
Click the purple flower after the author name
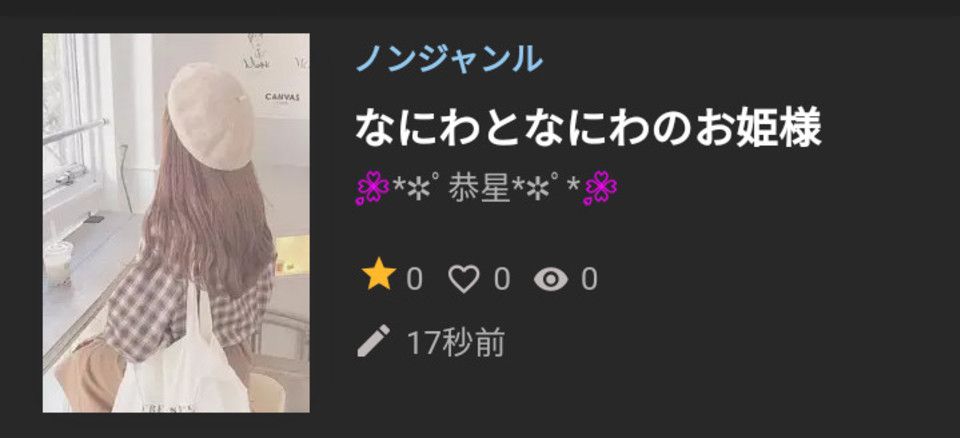(600, 188)
